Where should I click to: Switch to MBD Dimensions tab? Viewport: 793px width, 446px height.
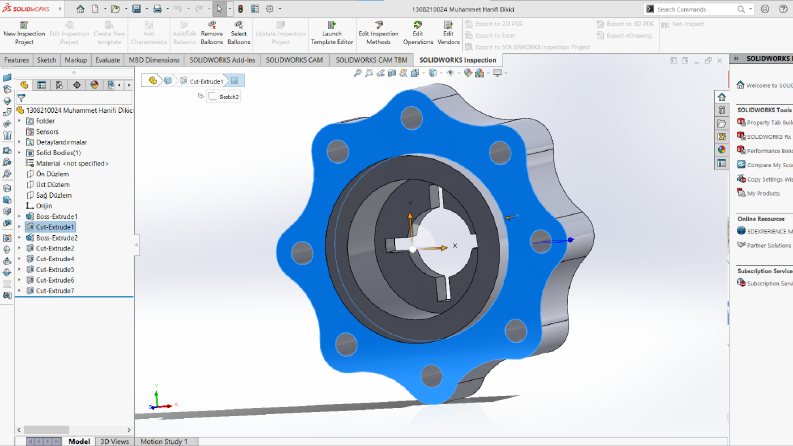pyautogui.click(x=154, y=60)
